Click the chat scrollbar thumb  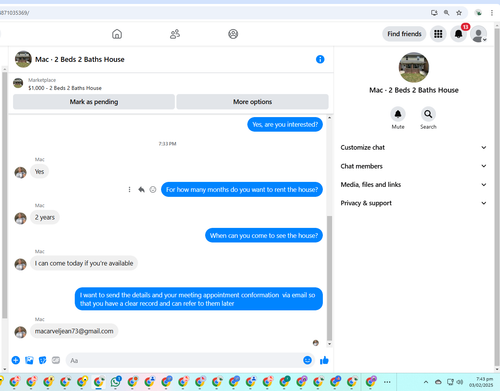(x=329, y=278)
